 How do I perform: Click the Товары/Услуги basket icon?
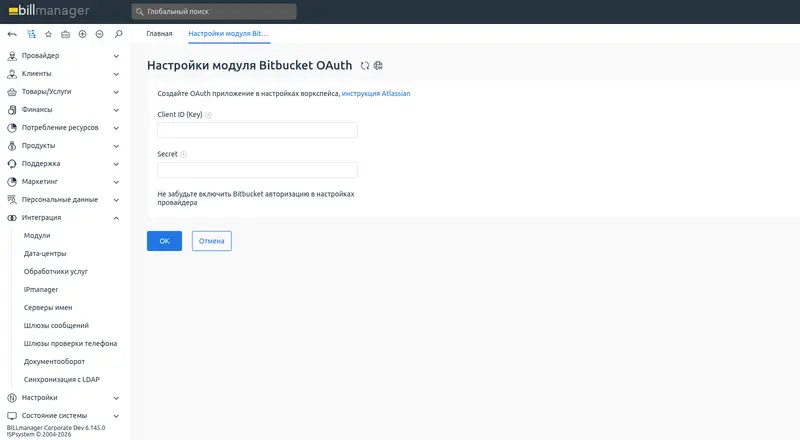[12, 92]
